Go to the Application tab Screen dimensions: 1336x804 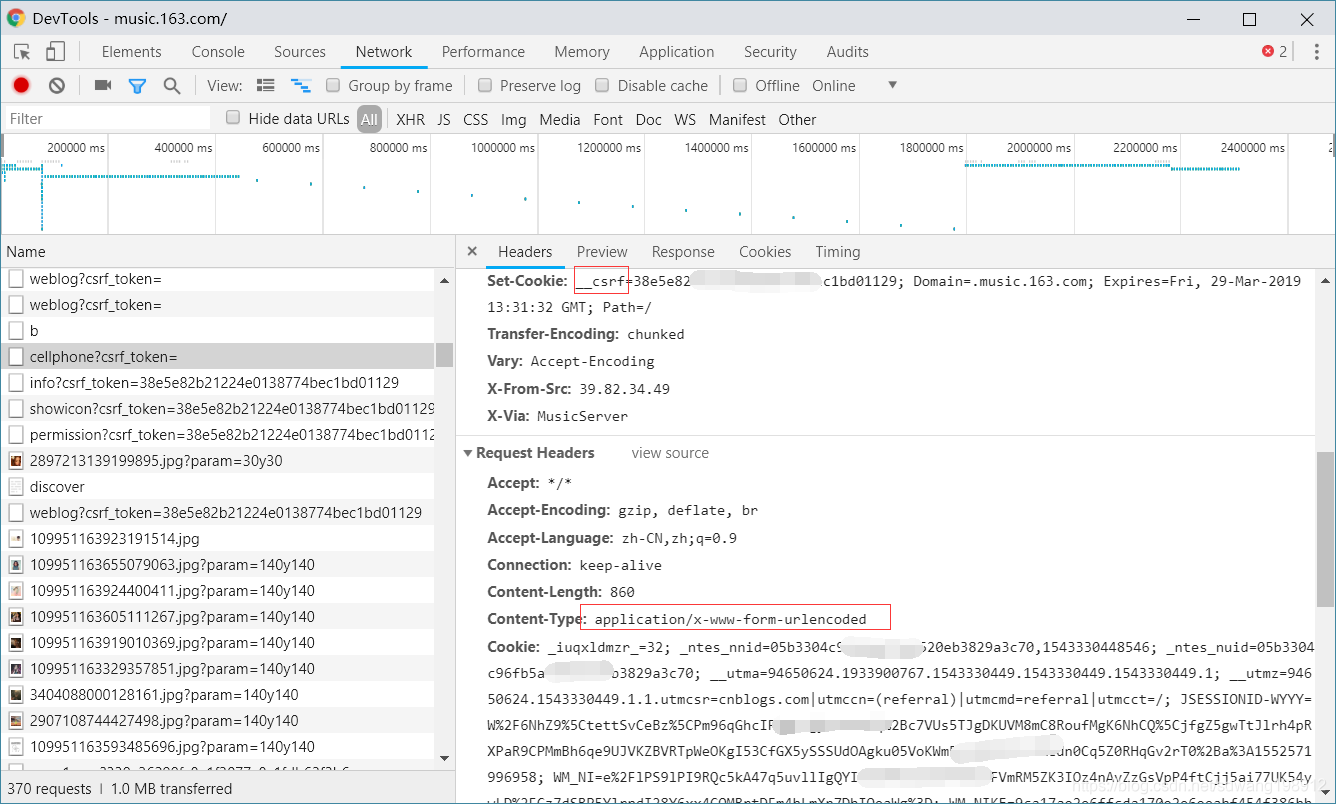click(677, 52)
